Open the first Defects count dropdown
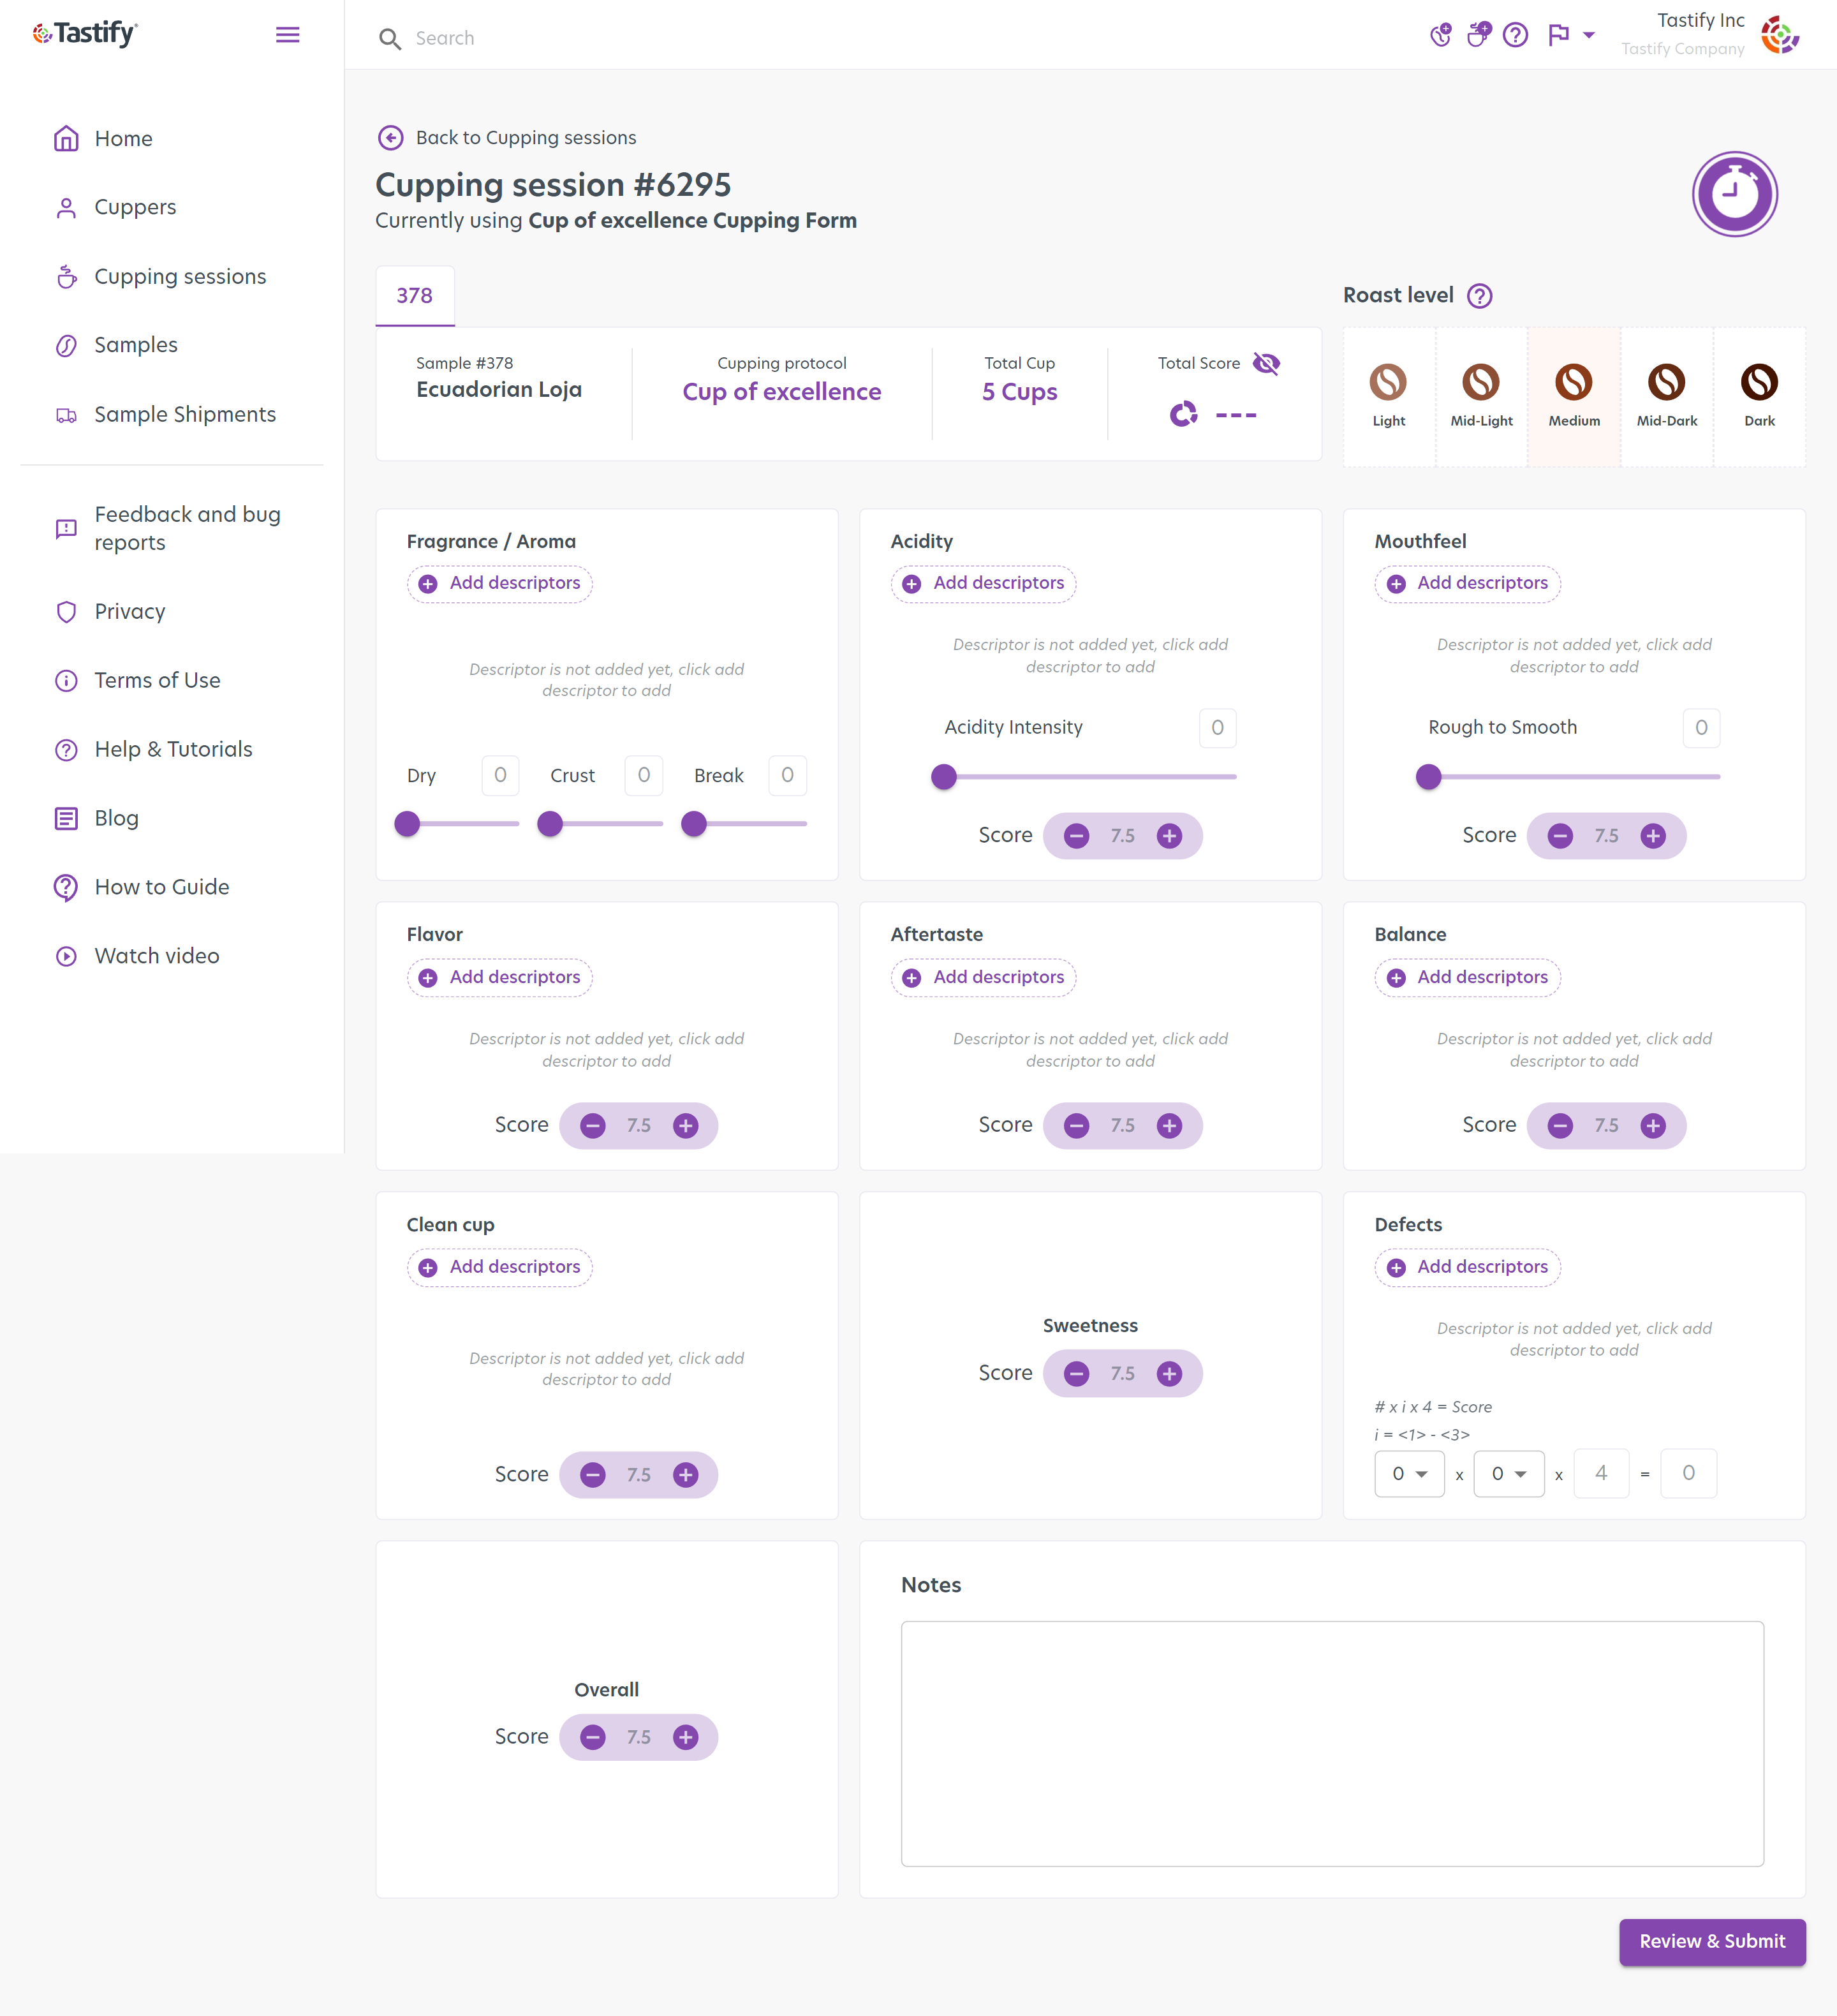 [1409, 1474]
